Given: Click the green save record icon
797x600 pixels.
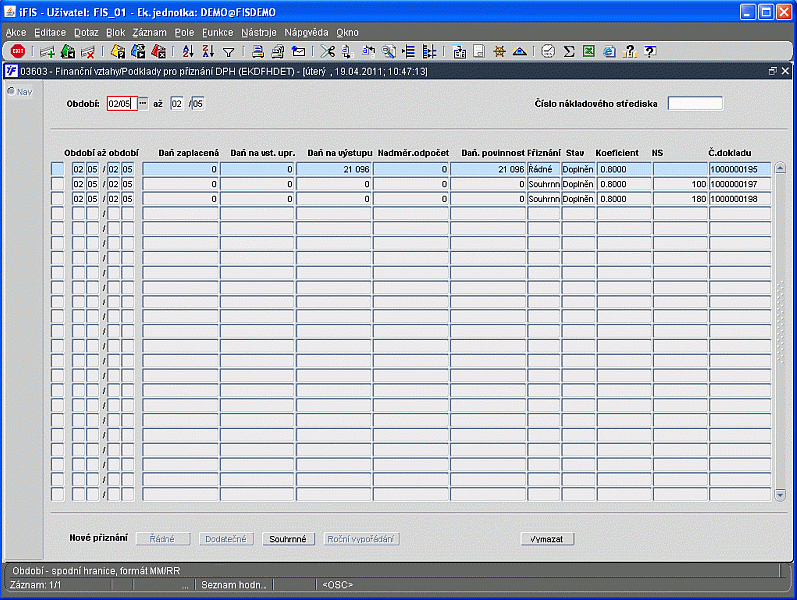Looking at the screenshot, I should pyautogui.click(x=68, y=51).
